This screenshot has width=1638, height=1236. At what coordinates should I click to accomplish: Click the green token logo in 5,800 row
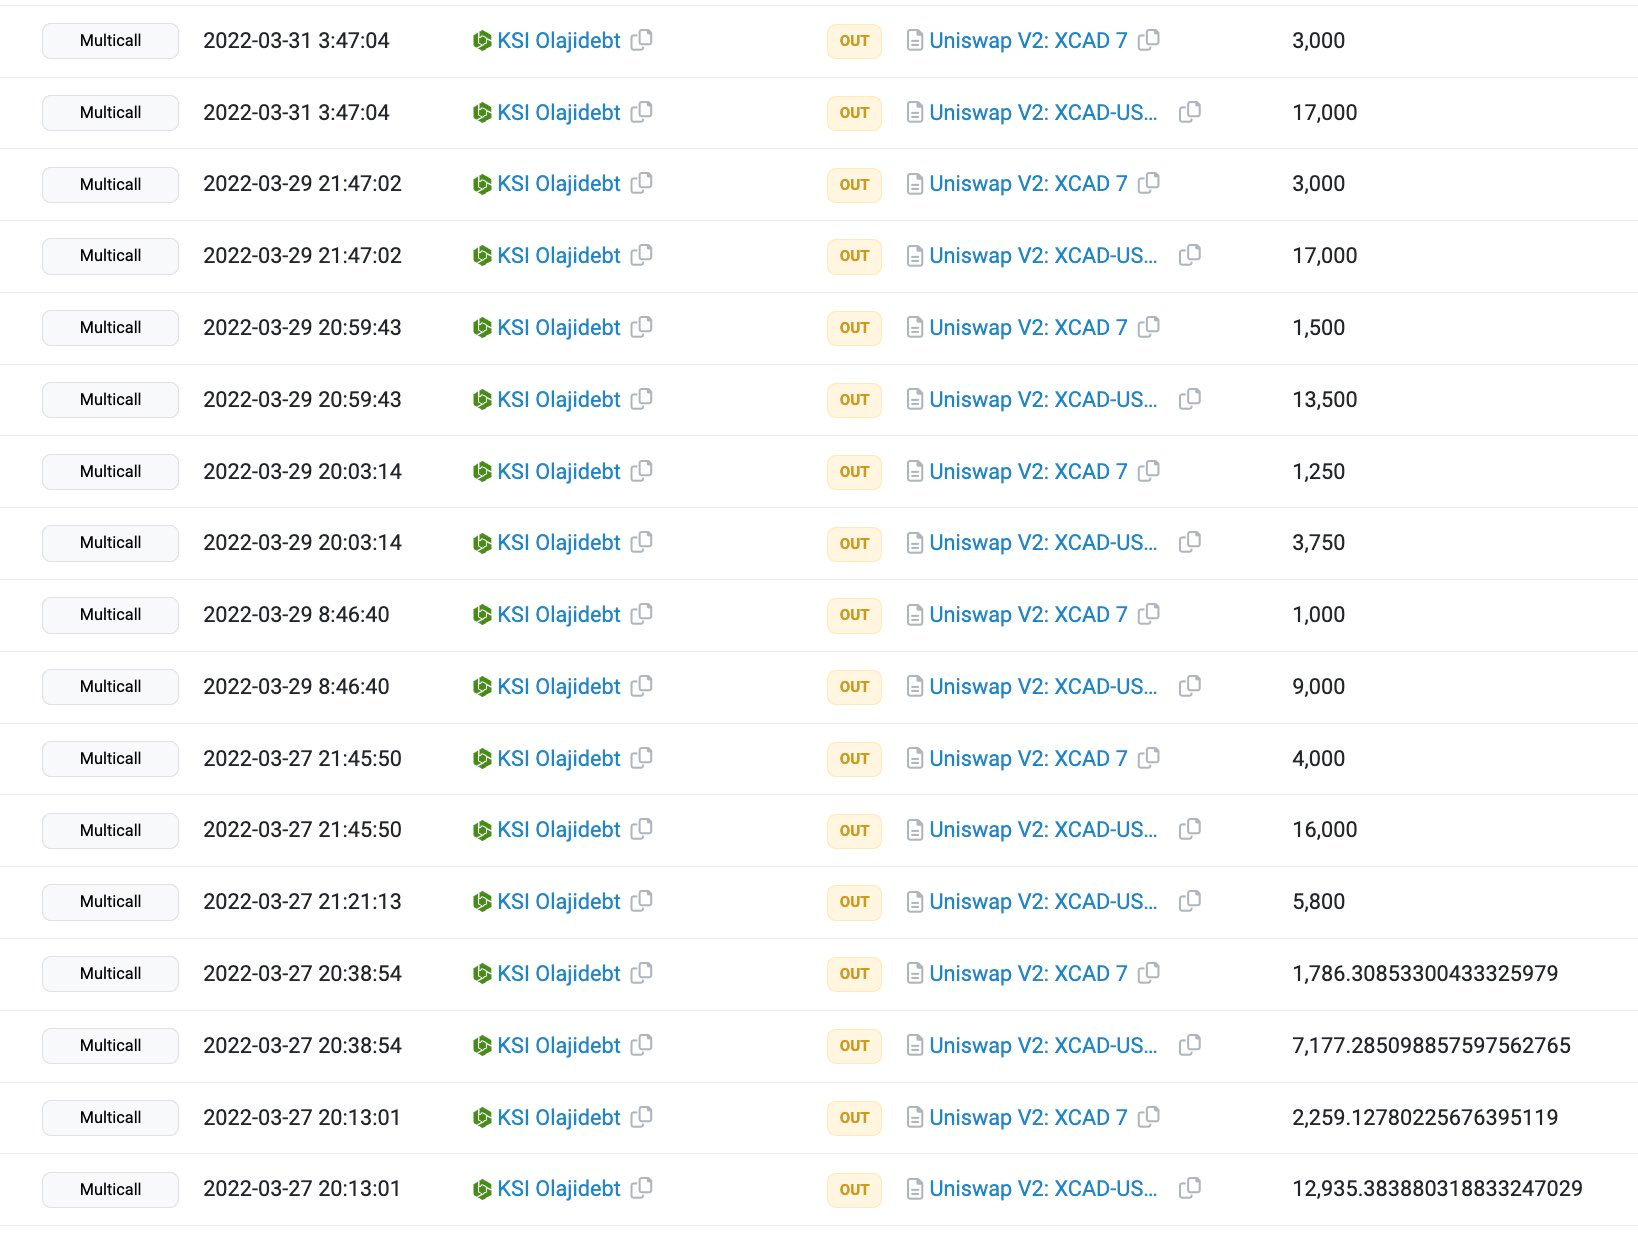coord(482,901)
